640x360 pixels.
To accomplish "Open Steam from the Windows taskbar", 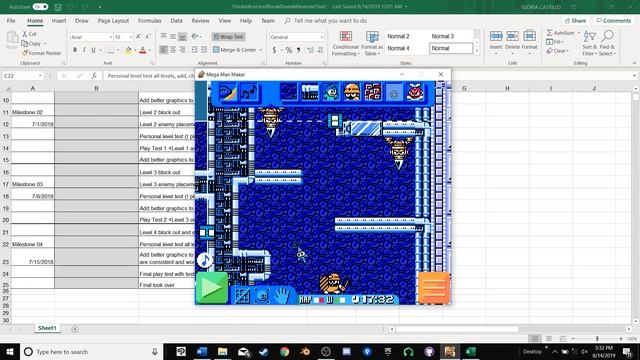I will point(264,351).
